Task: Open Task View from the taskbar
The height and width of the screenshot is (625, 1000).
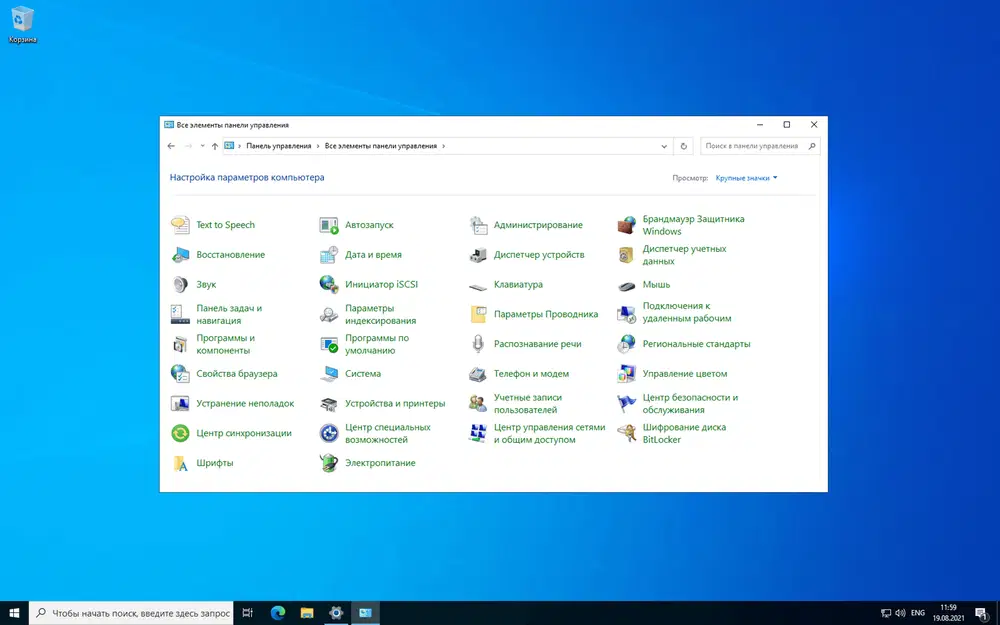Action: tap(247, 613)
